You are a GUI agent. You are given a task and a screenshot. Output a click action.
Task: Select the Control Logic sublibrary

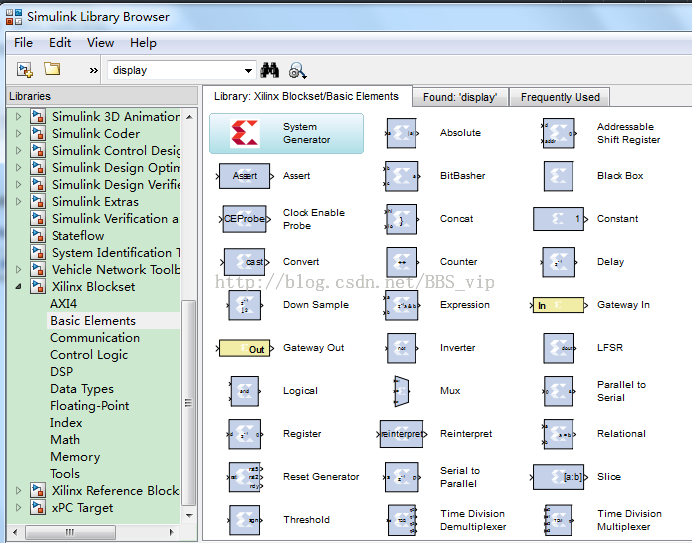(89, 355)
